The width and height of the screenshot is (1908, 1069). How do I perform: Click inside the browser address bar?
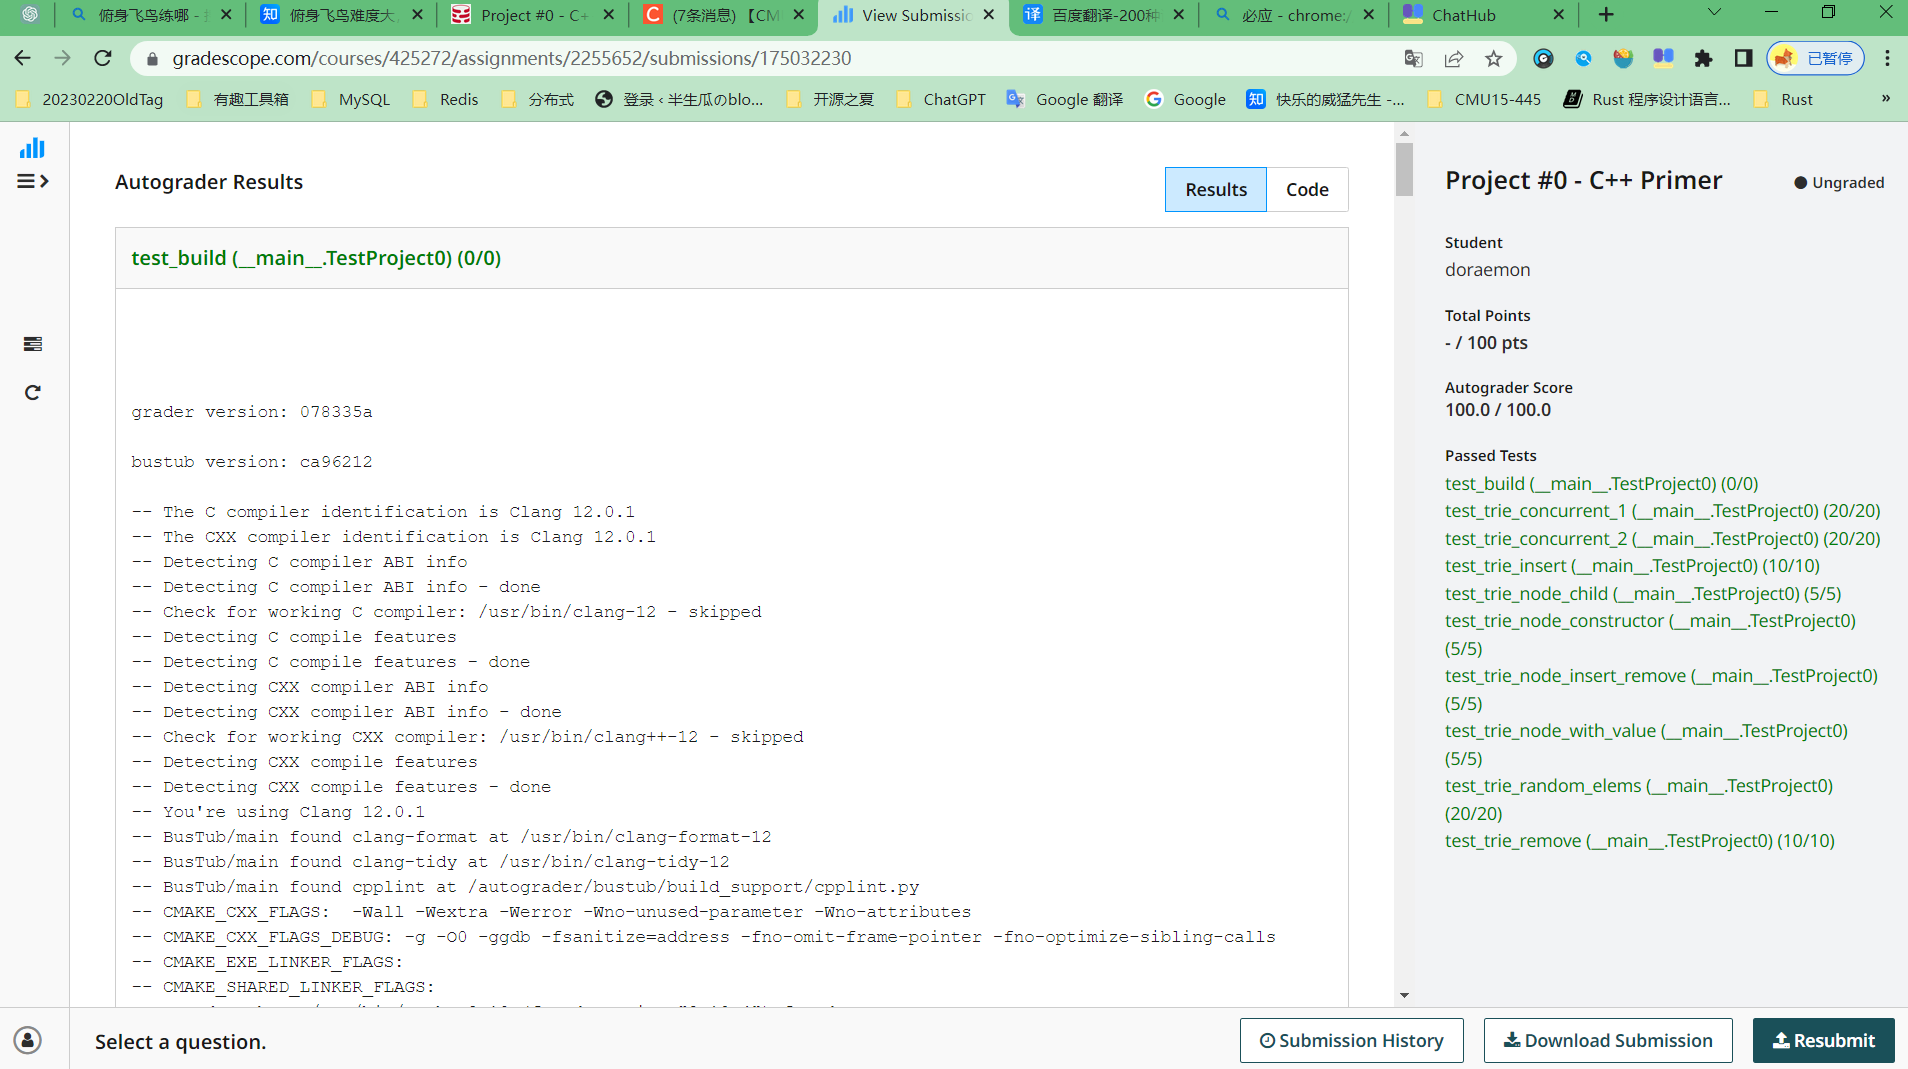pyautogui.click(x=700, y=58)
